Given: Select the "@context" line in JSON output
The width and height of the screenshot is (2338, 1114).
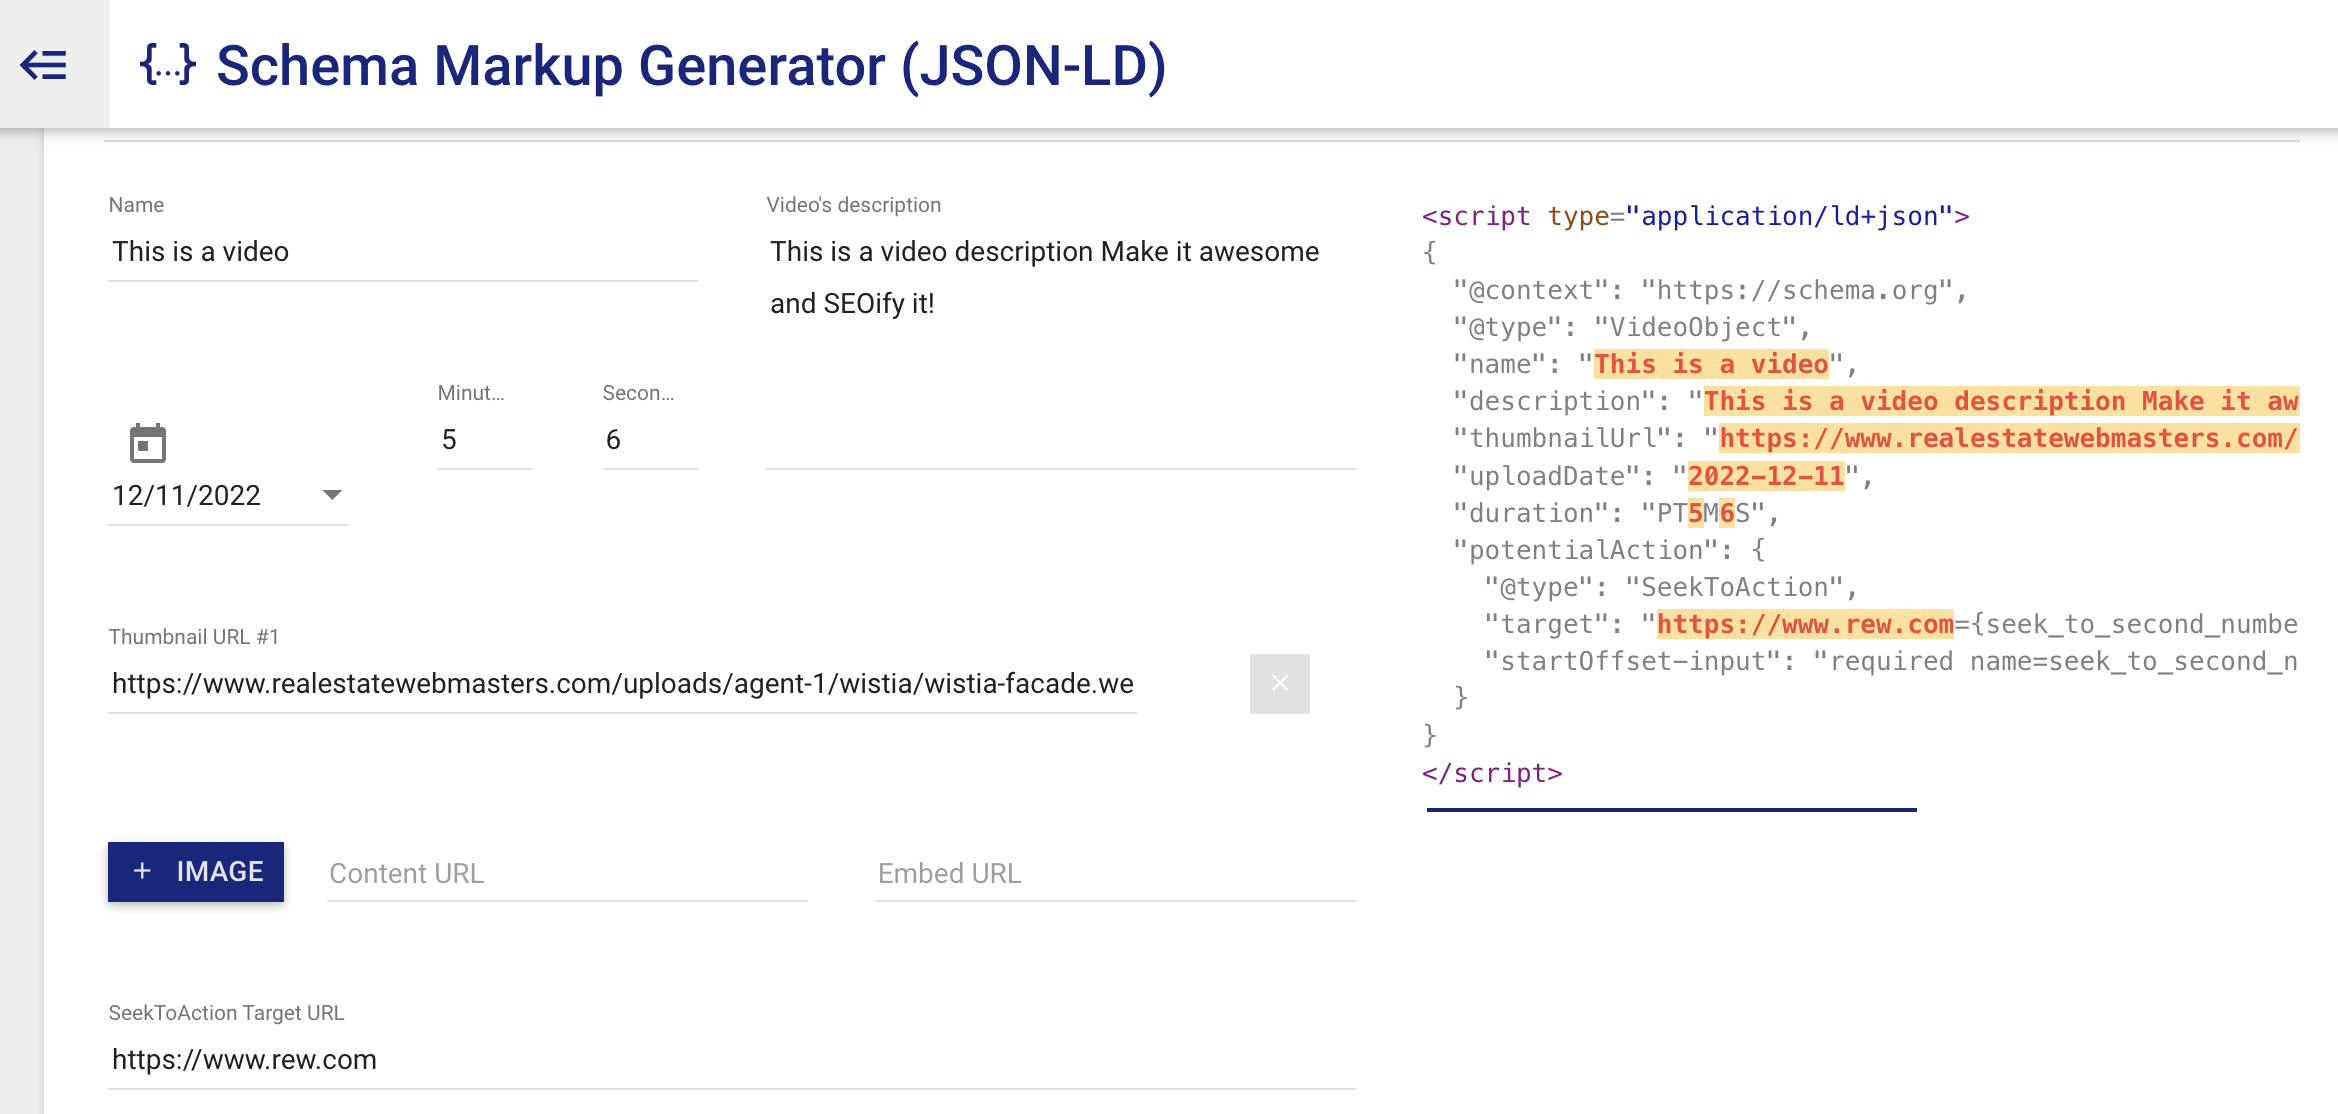Looking at the screenshot, I should pyautogui.click(x=1710, y=290).
